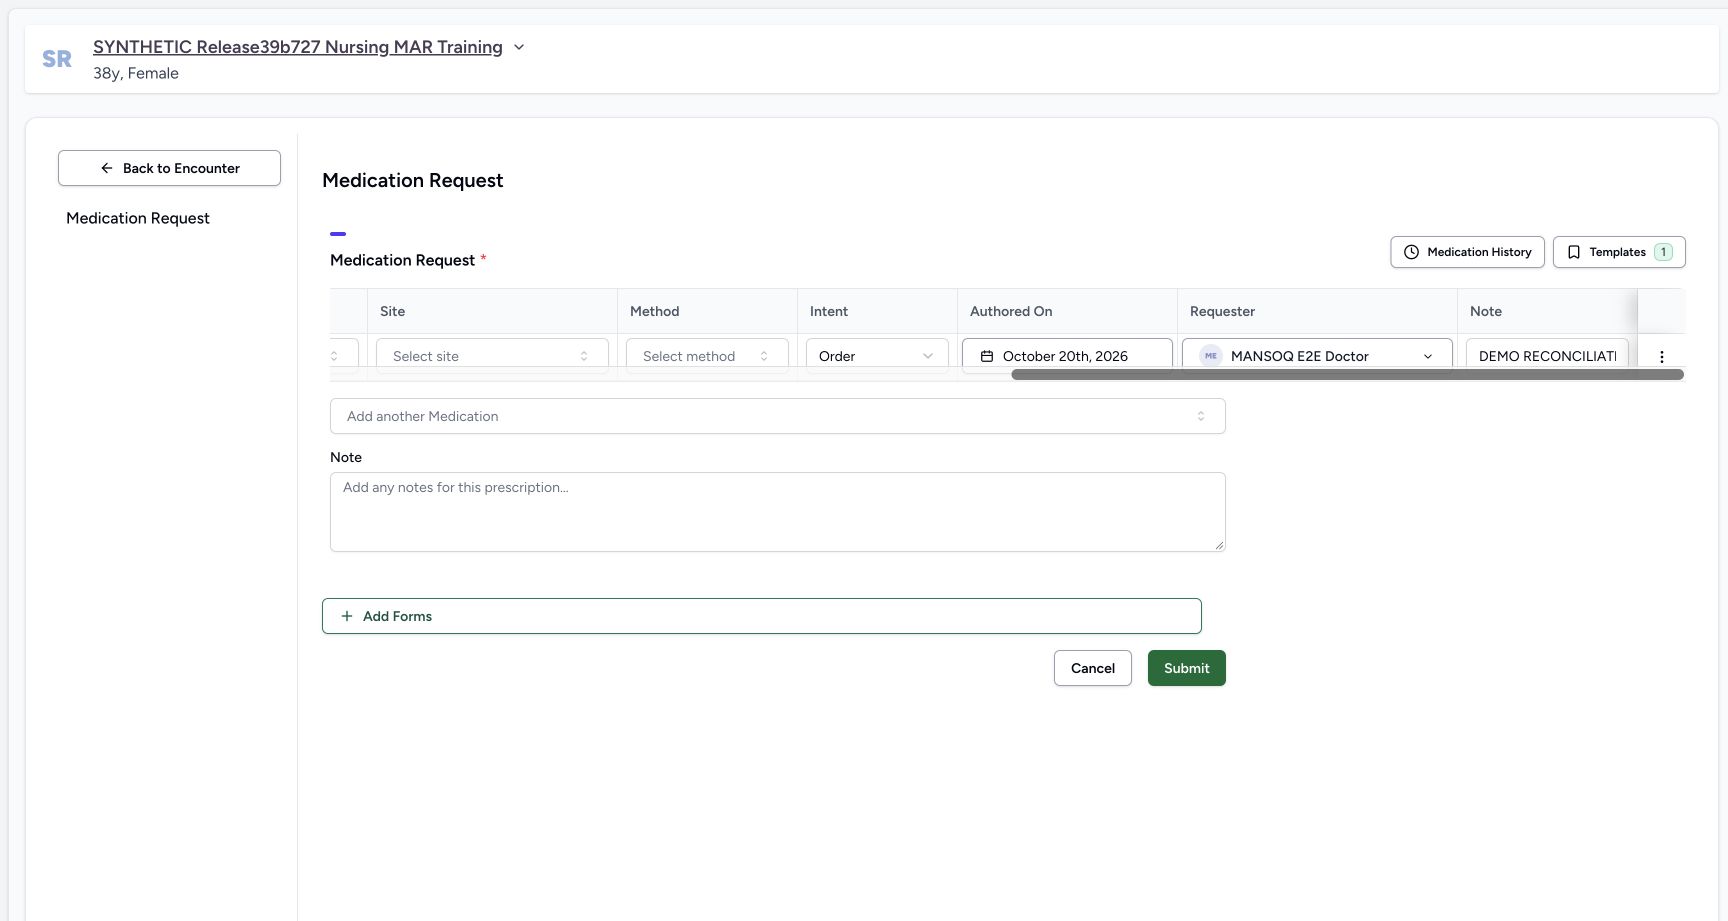Image resolution: width=1728 pixels, height=921 pixels.
Task: Open the Select method dropdown
Action: tap(707, 356)
